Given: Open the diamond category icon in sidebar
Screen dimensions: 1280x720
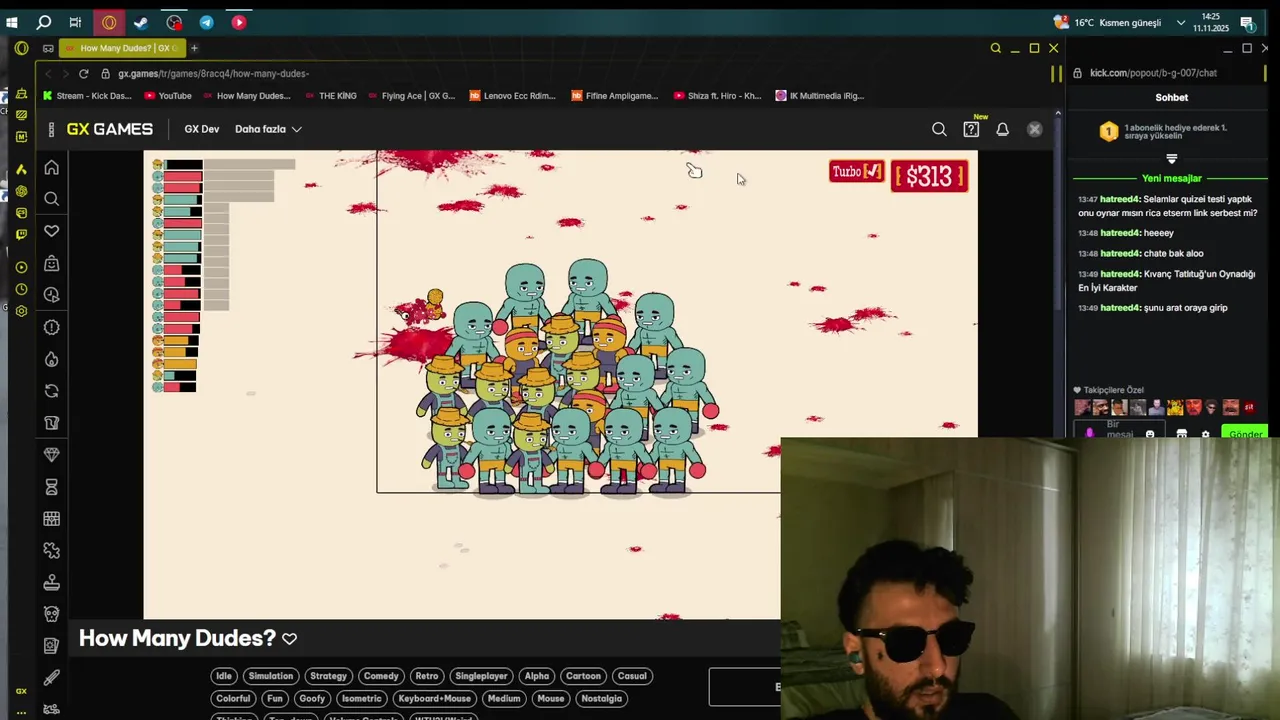Looking at the screenshot, I should [x=51, y=454].
